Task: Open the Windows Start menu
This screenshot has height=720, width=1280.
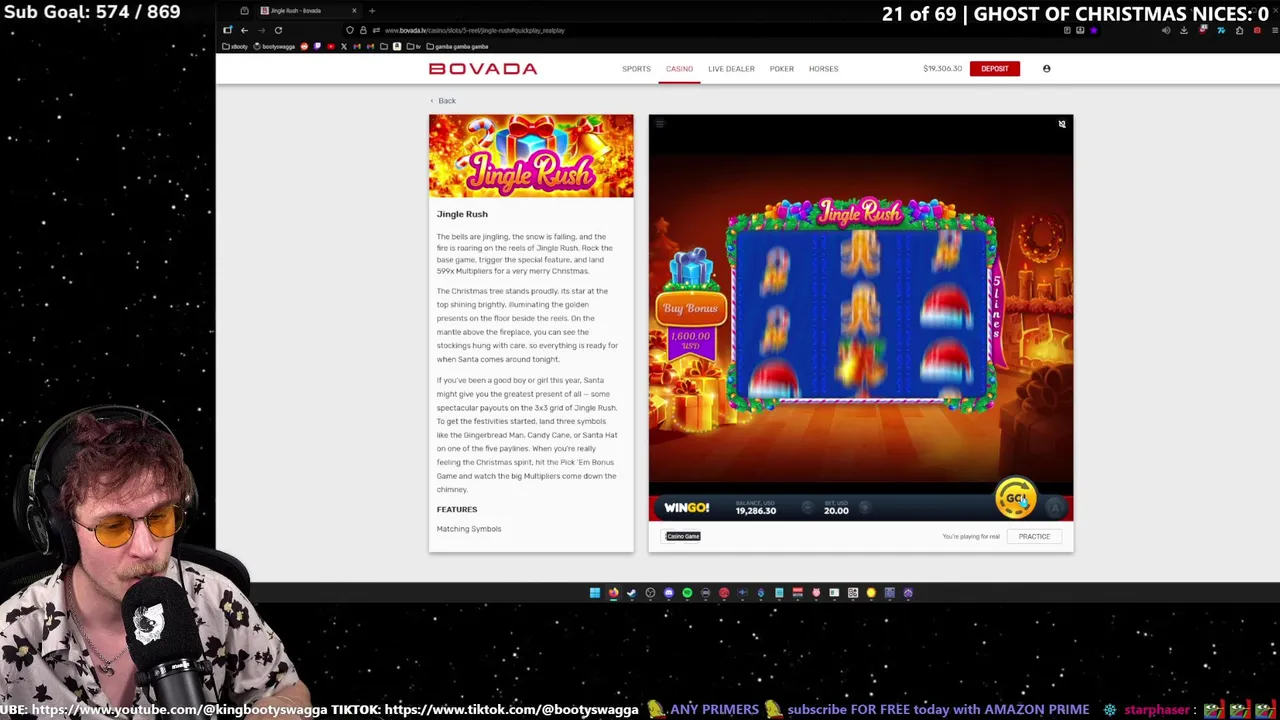Action: pyautogui.click(x=594, y=593)
